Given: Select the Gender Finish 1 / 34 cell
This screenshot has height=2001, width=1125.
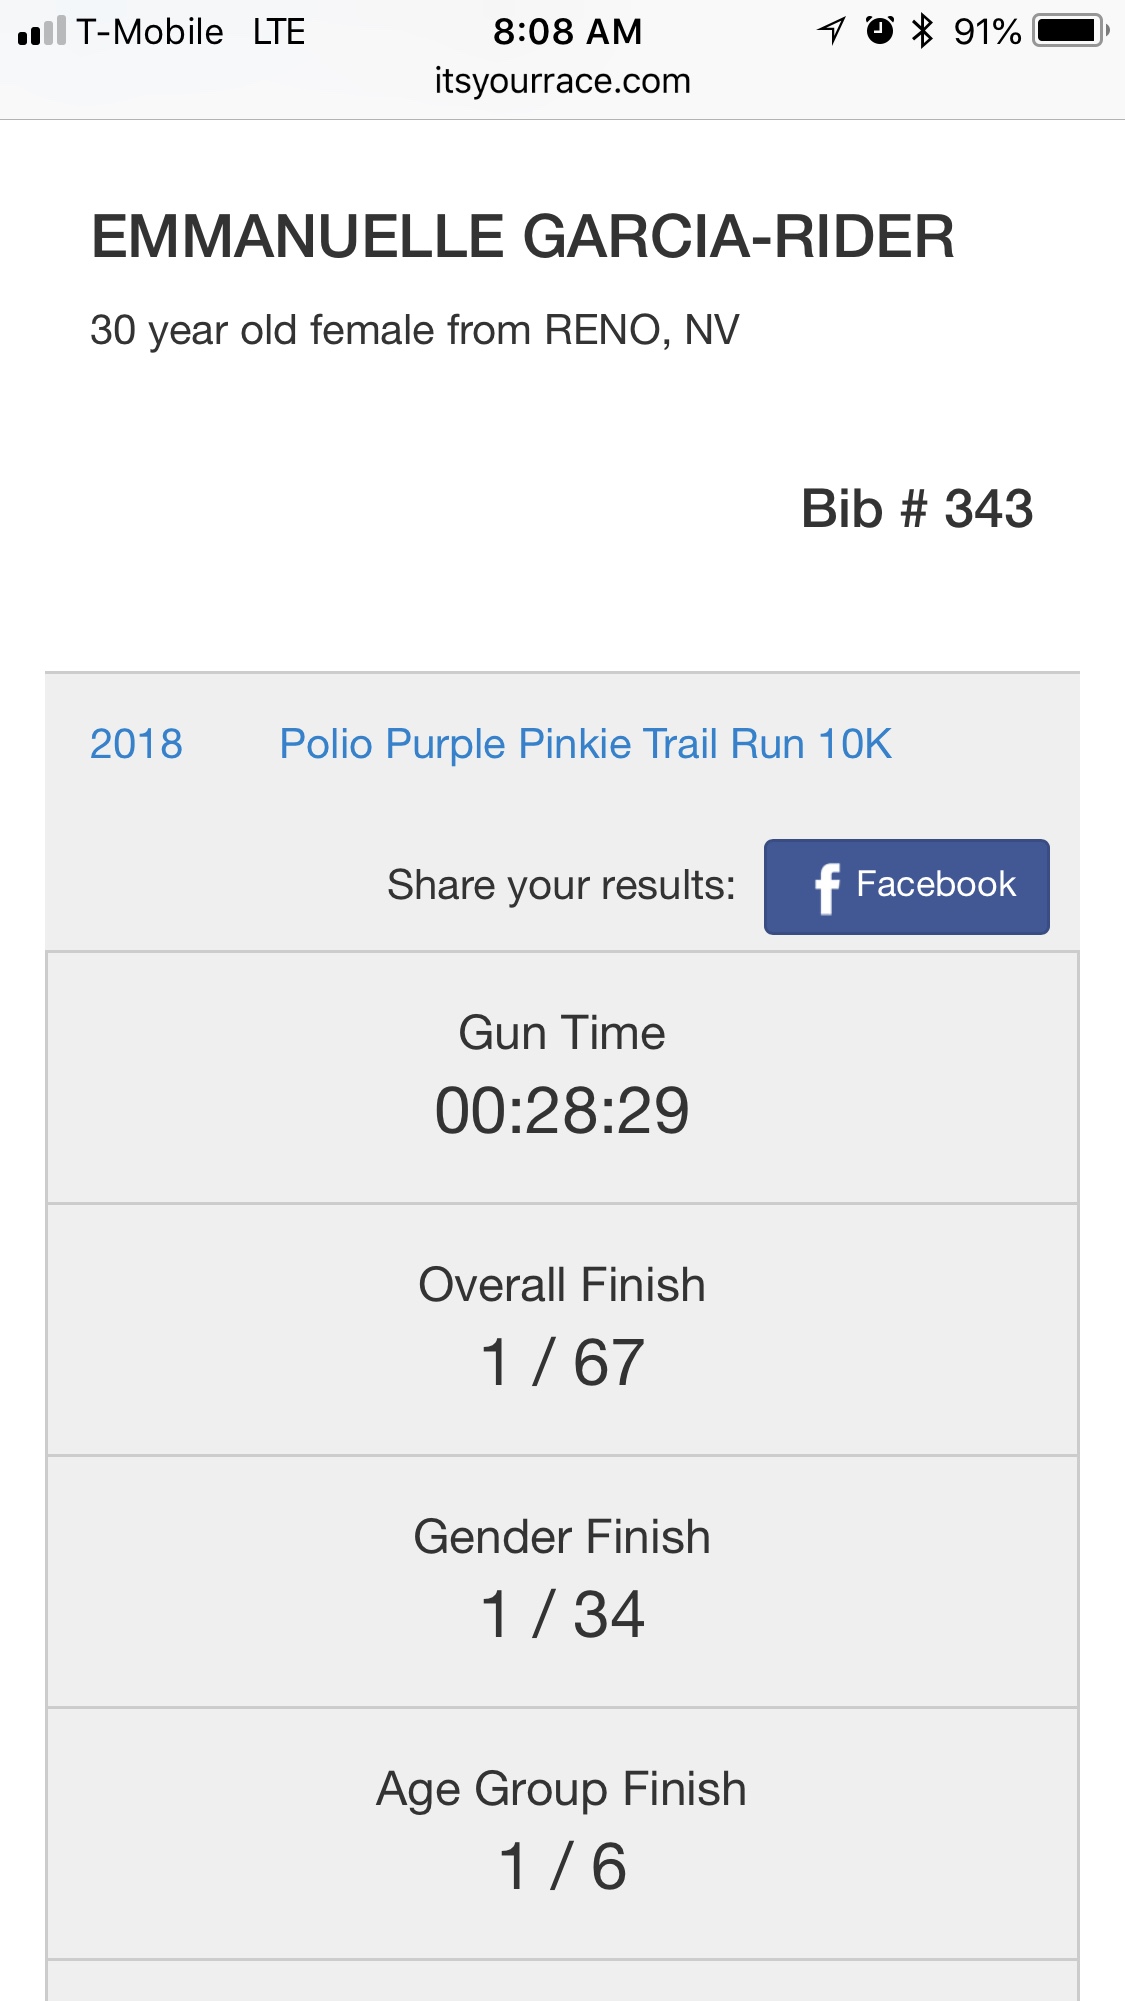Looking at the screenshot, I should pos(562,1582).
